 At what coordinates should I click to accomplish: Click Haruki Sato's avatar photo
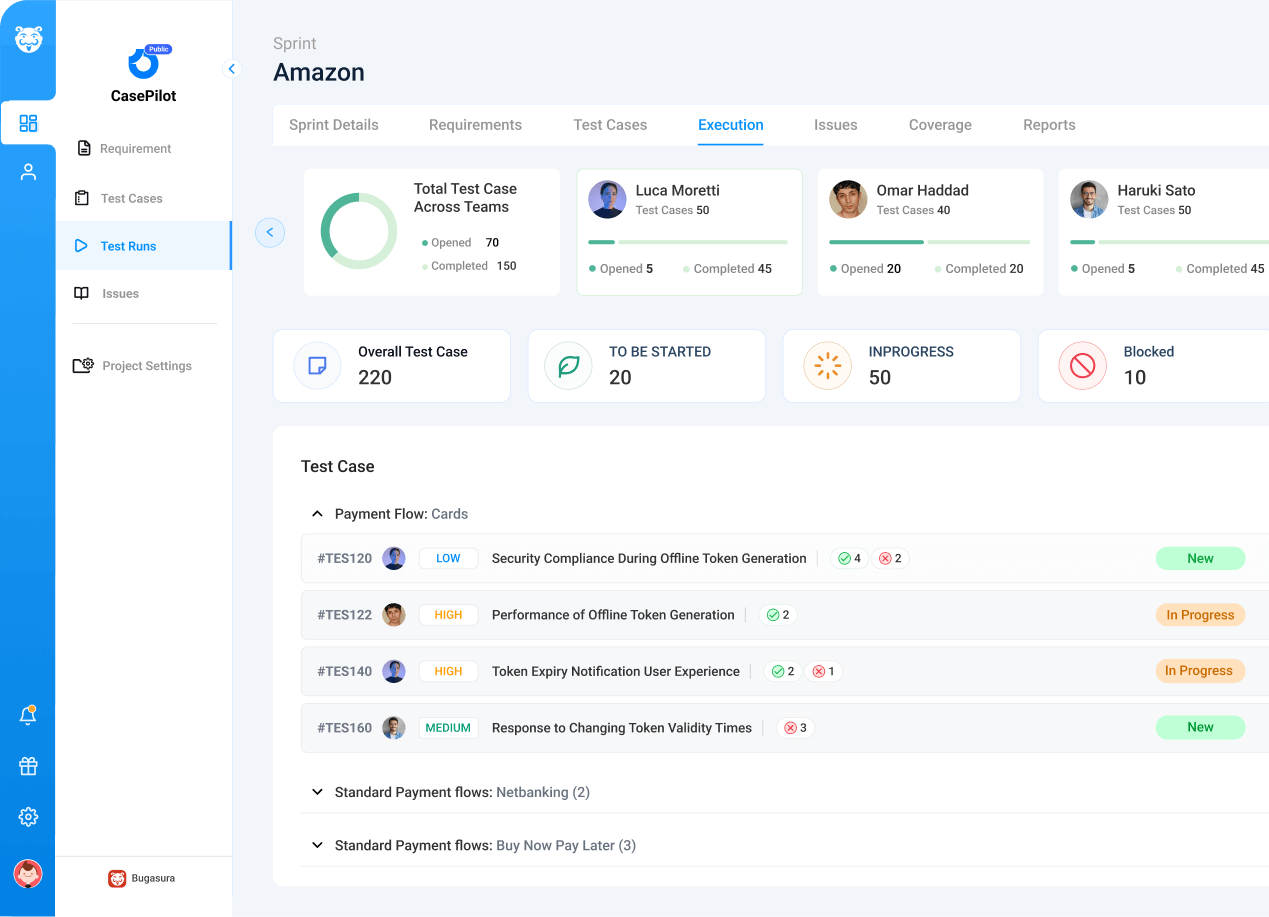click(1089, 199)
